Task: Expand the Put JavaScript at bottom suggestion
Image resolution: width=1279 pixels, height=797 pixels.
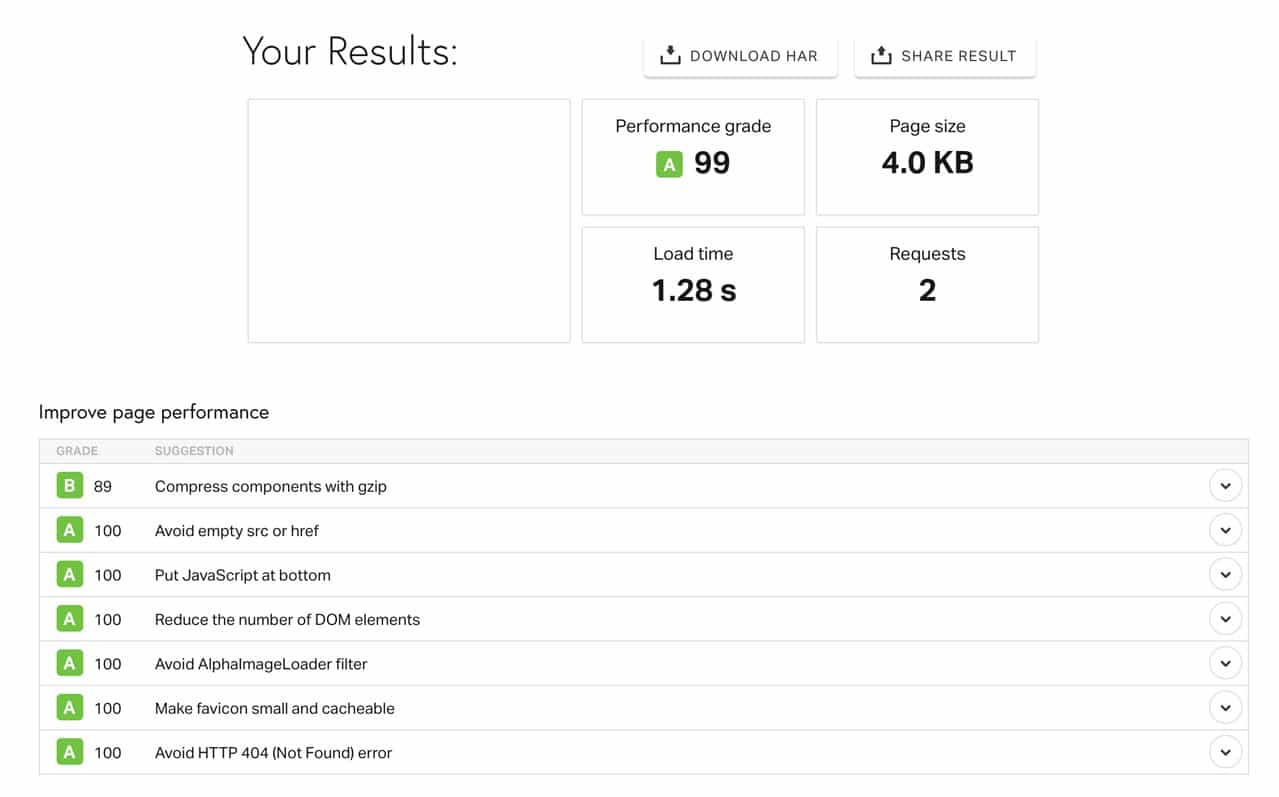Action: pyautogui.click(x=1225, y=574)
